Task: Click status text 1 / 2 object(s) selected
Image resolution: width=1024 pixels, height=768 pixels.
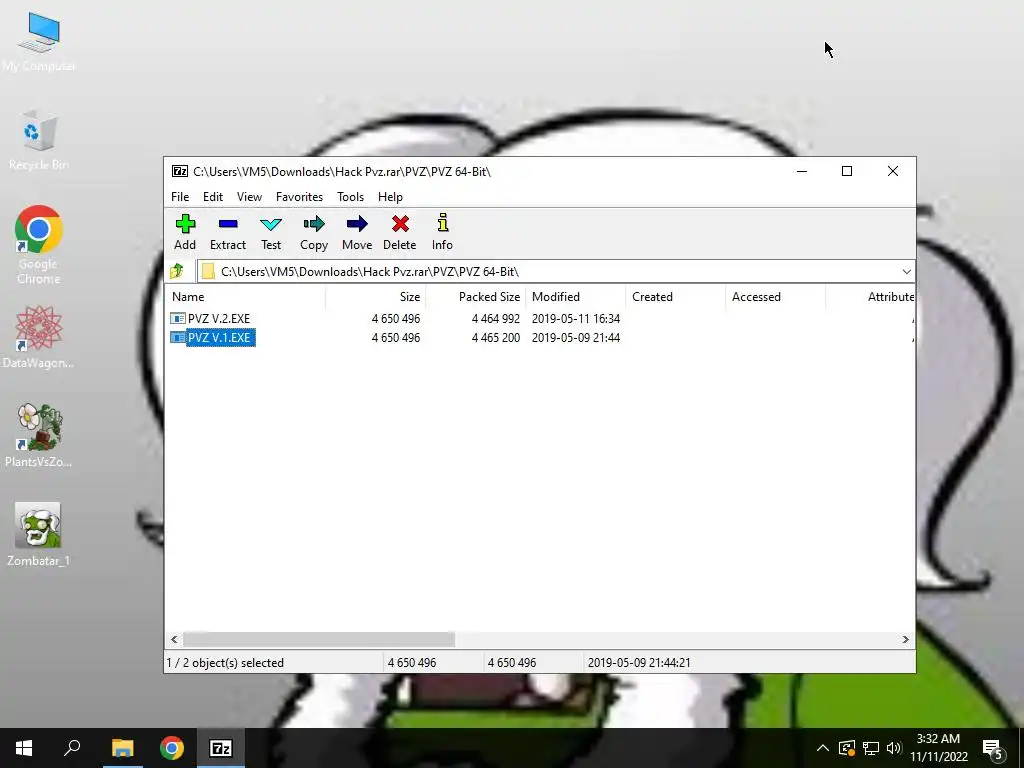Action: (225, 662)
